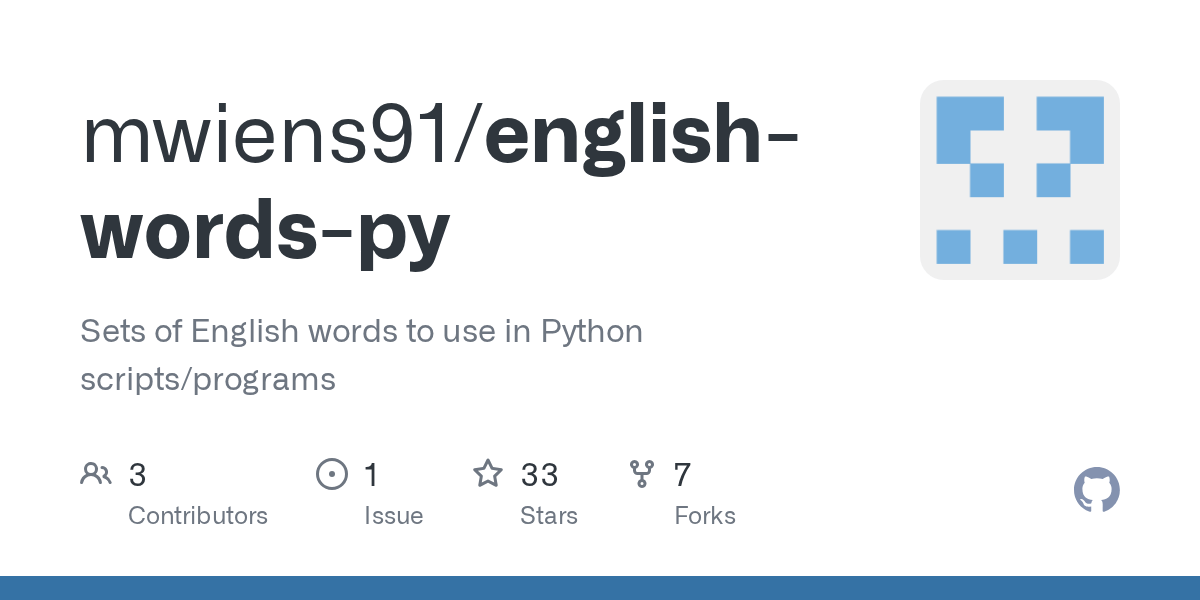Click the Stars star icon
The width and height of the screenshot is (1200, 600).
(488, 473)
